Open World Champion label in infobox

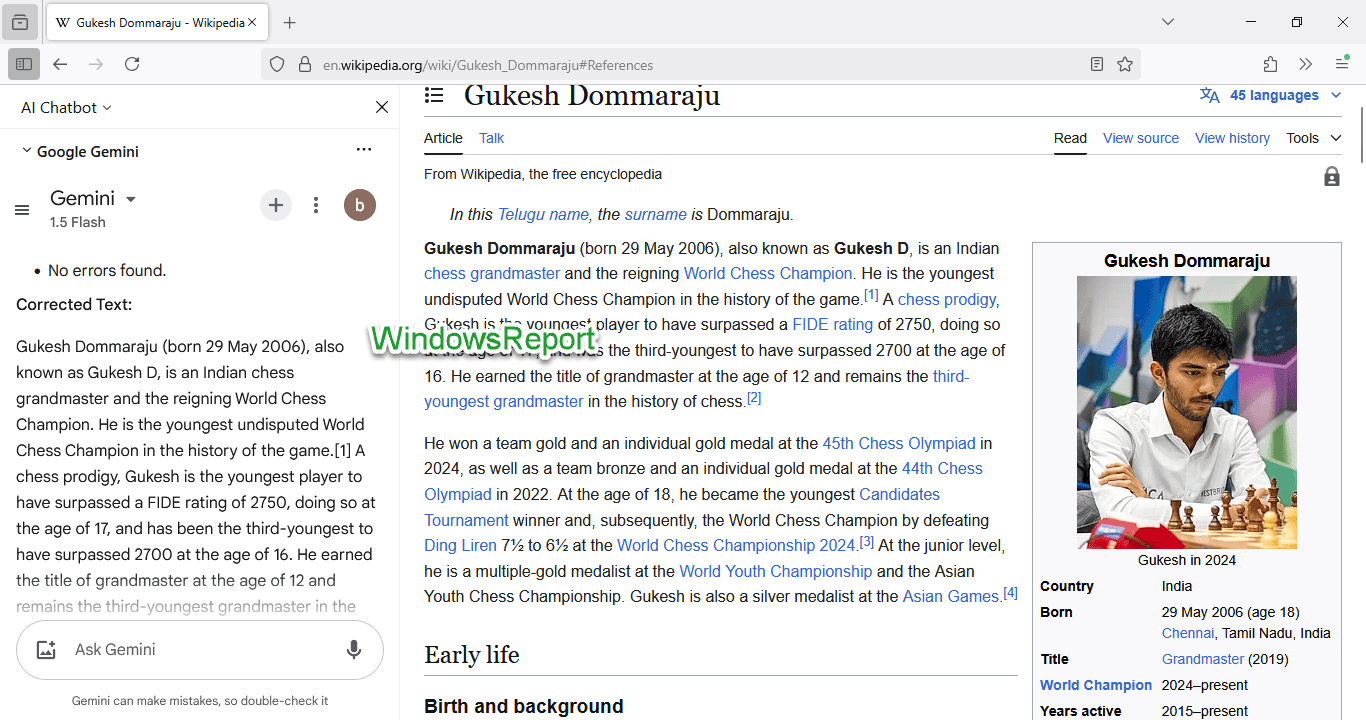click(1096, 685)
